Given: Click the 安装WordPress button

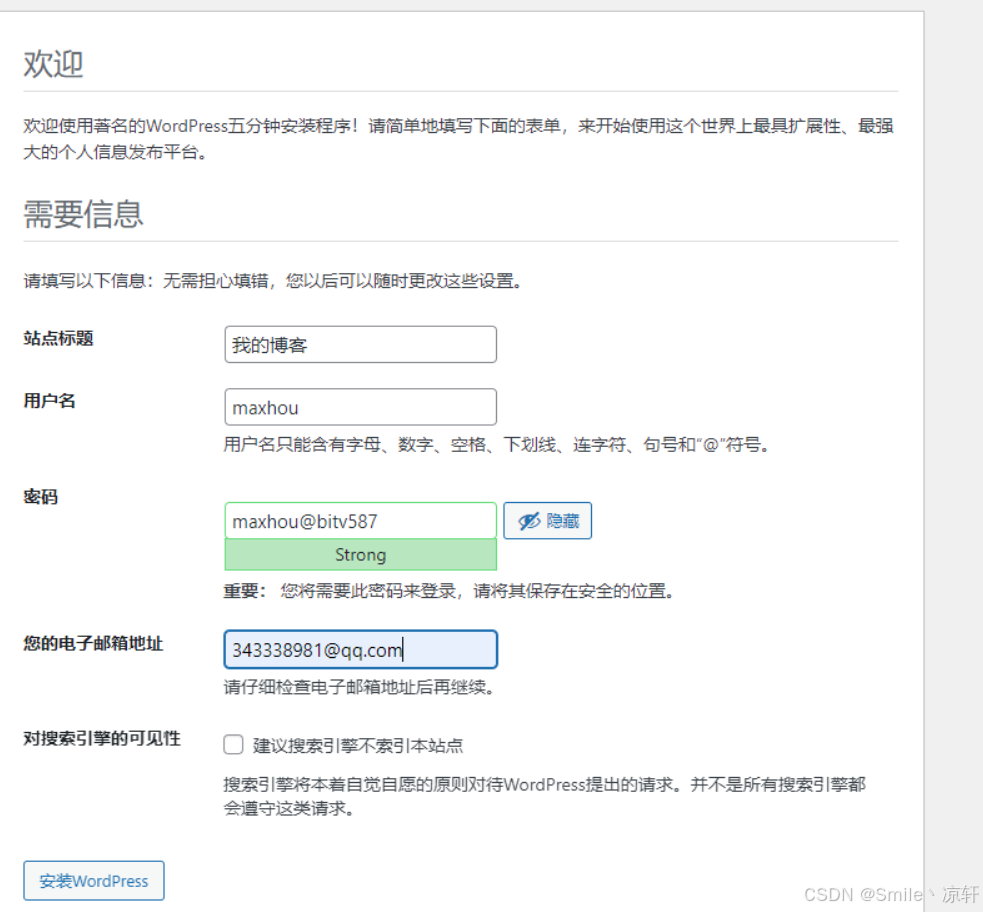Looking at the screenshot, I should click(x=94, y=881).
